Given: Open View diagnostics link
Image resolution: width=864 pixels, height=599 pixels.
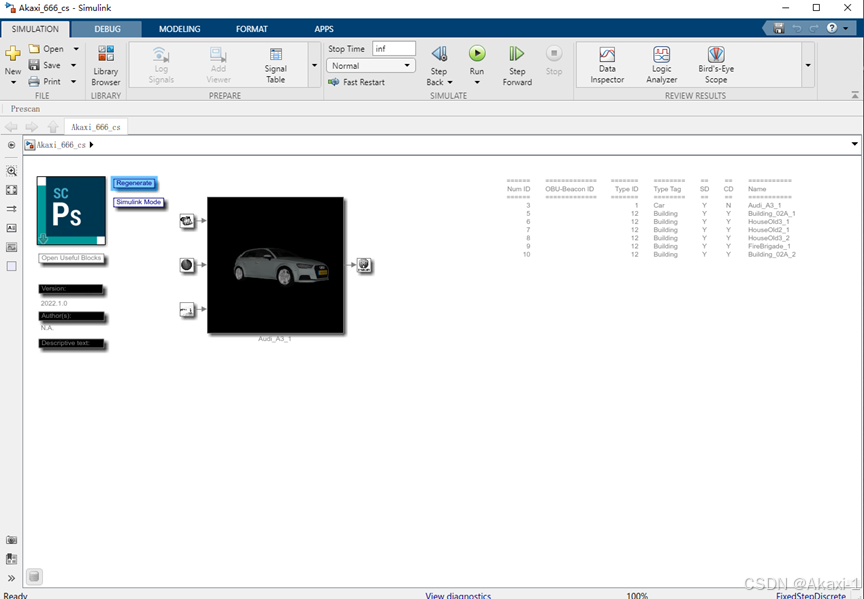Looking at the screenshot, I should click(x=458, y=595).
